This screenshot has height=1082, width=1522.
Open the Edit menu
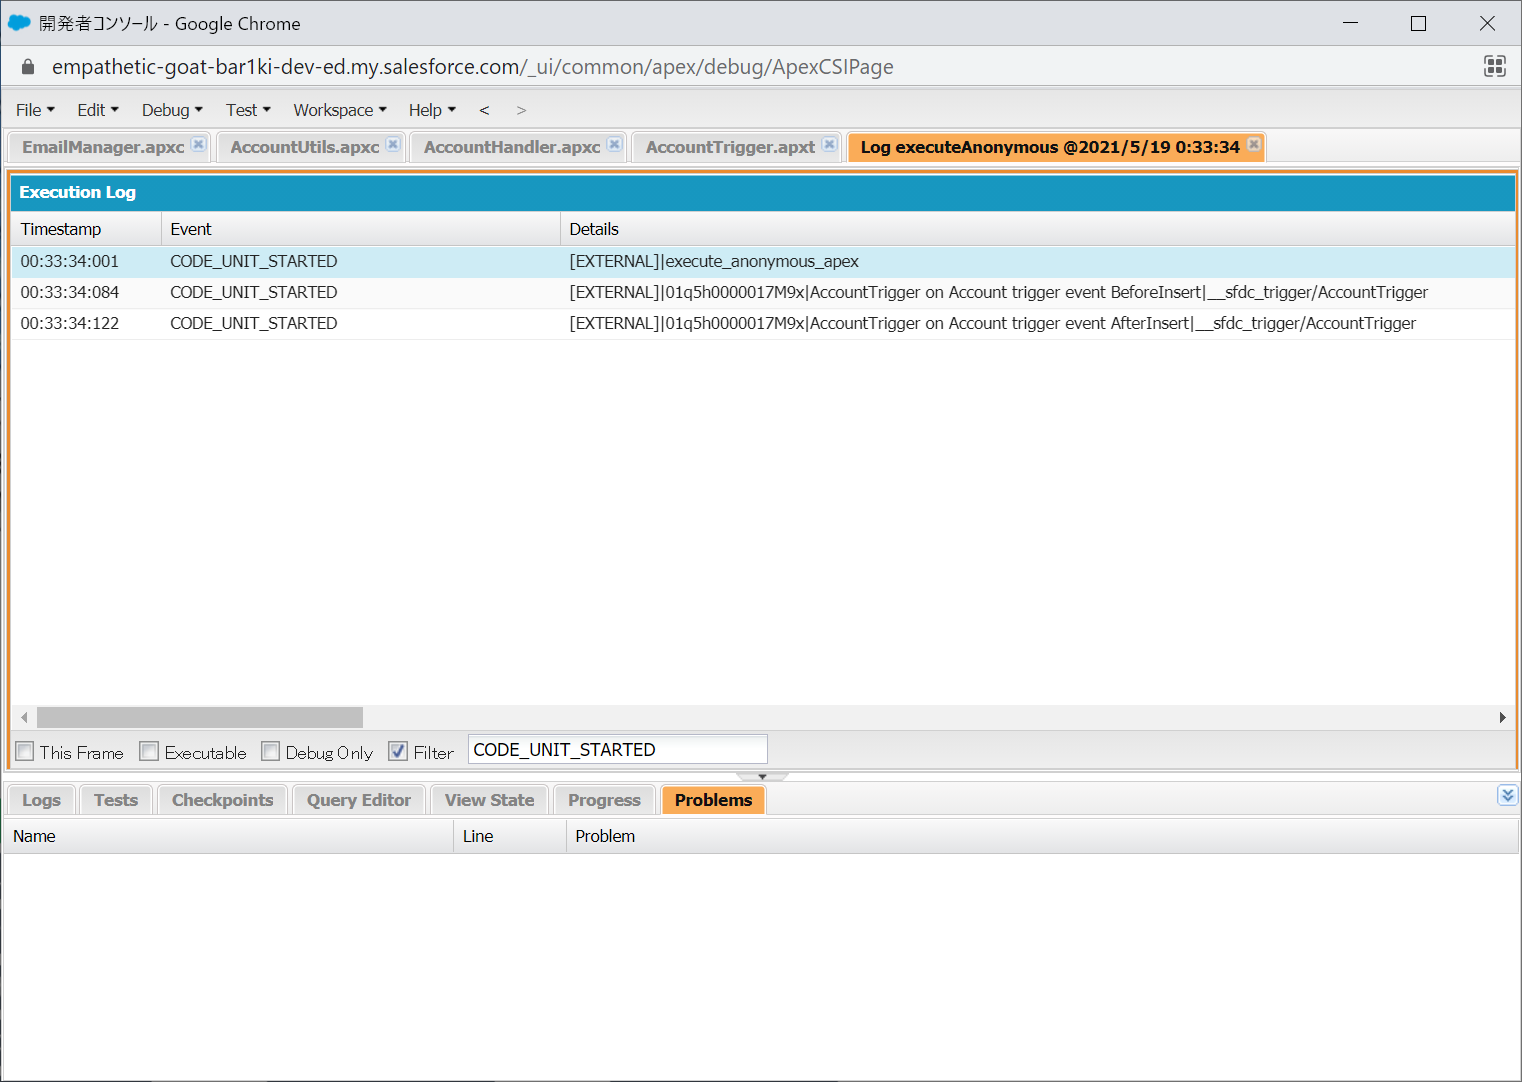(98, 110)
